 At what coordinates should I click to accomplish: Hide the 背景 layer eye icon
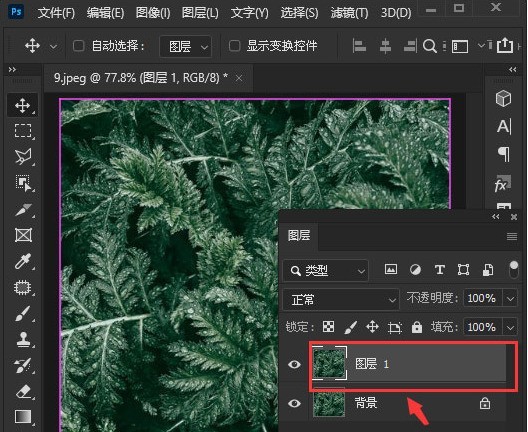pos(294,403)
